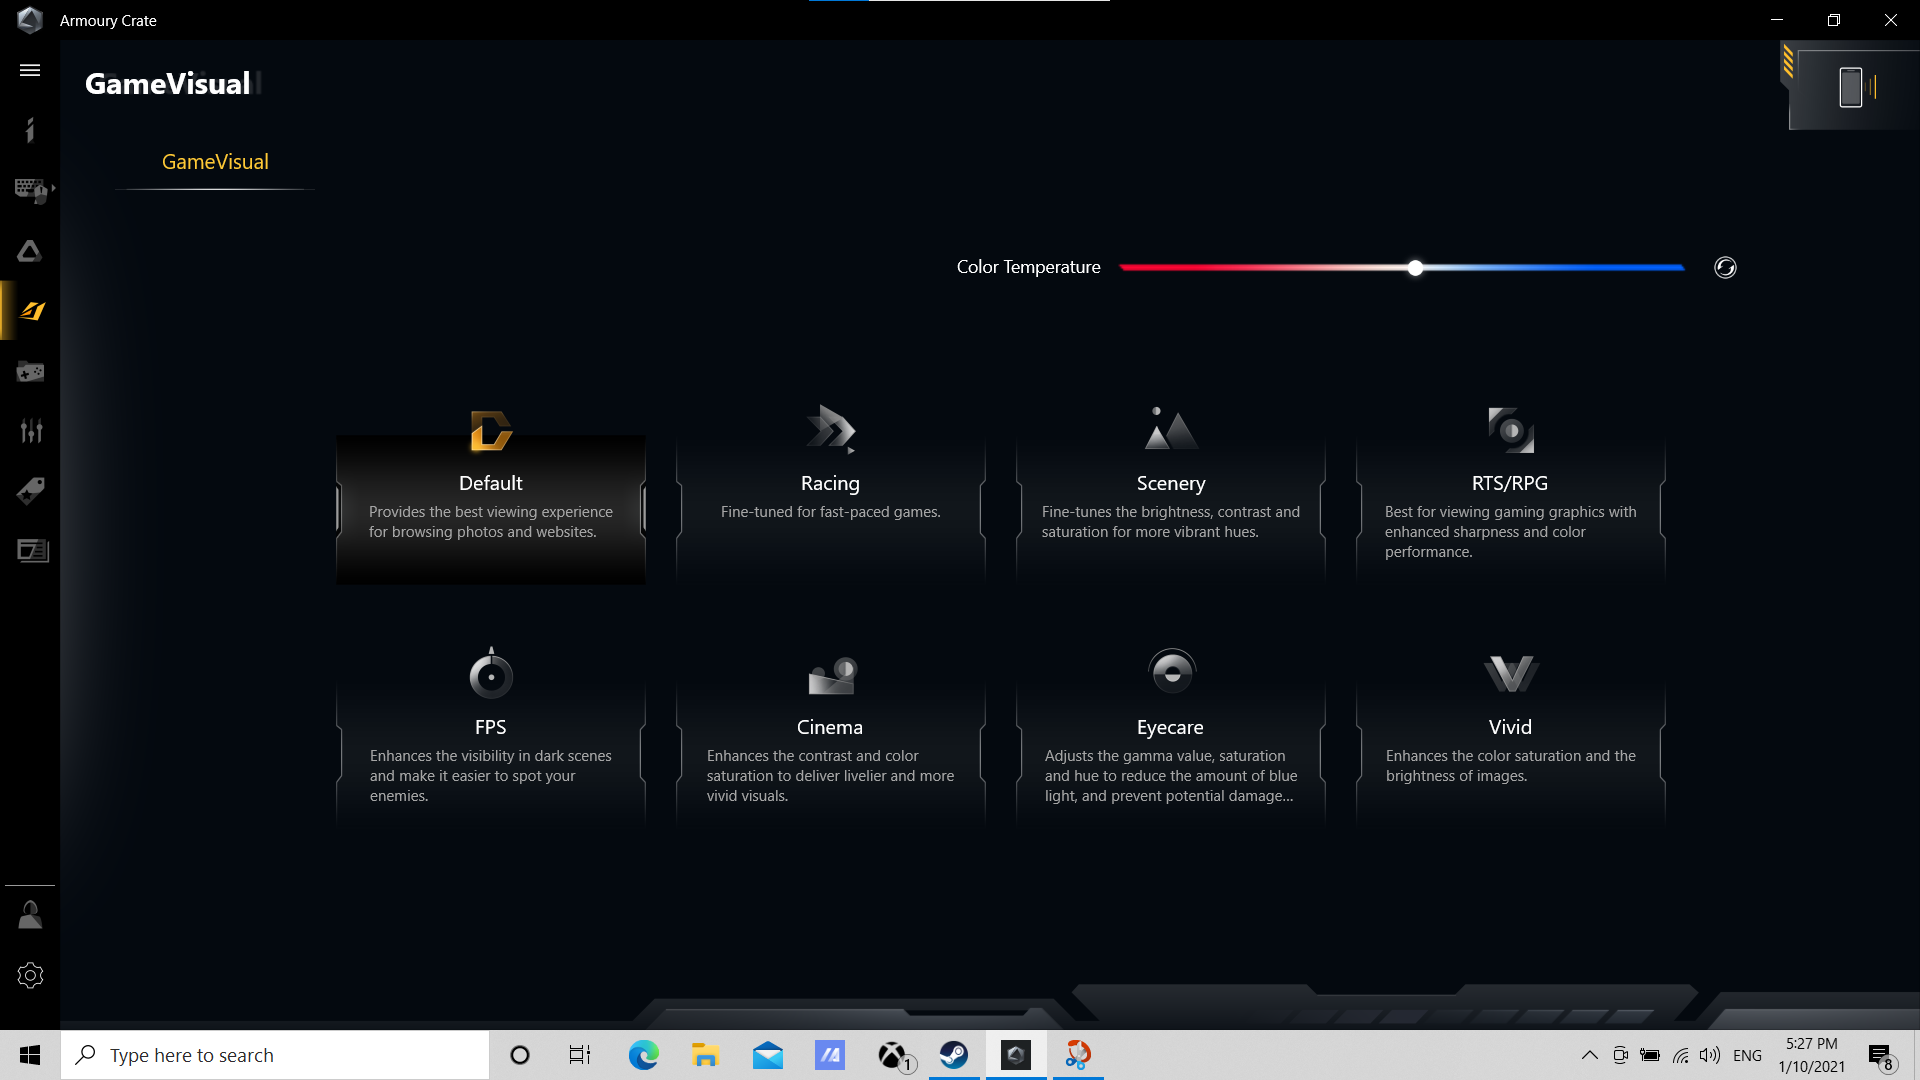Open the taskbar notification center
Screen dimensions: 1920x1080
click(x=1881, y=1056)
